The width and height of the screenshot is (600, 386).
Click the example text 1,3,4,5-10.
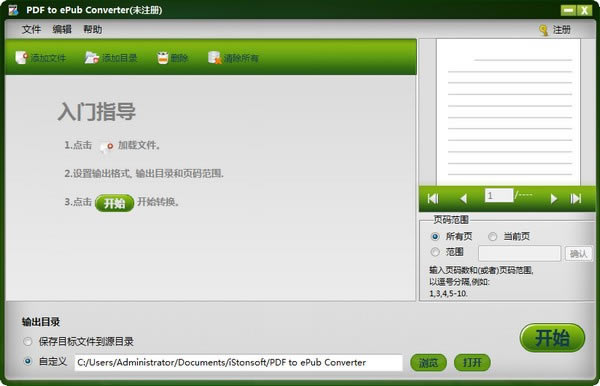point(448,294)
